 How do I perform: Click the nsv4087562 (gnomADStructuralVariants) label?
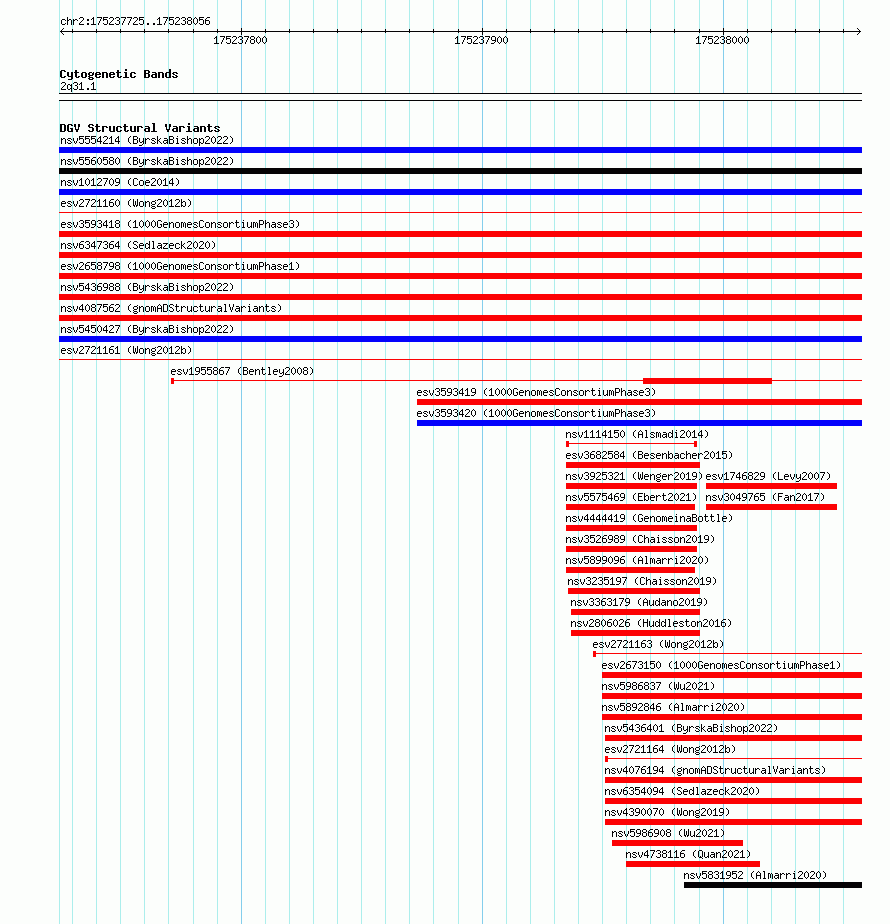171,308
